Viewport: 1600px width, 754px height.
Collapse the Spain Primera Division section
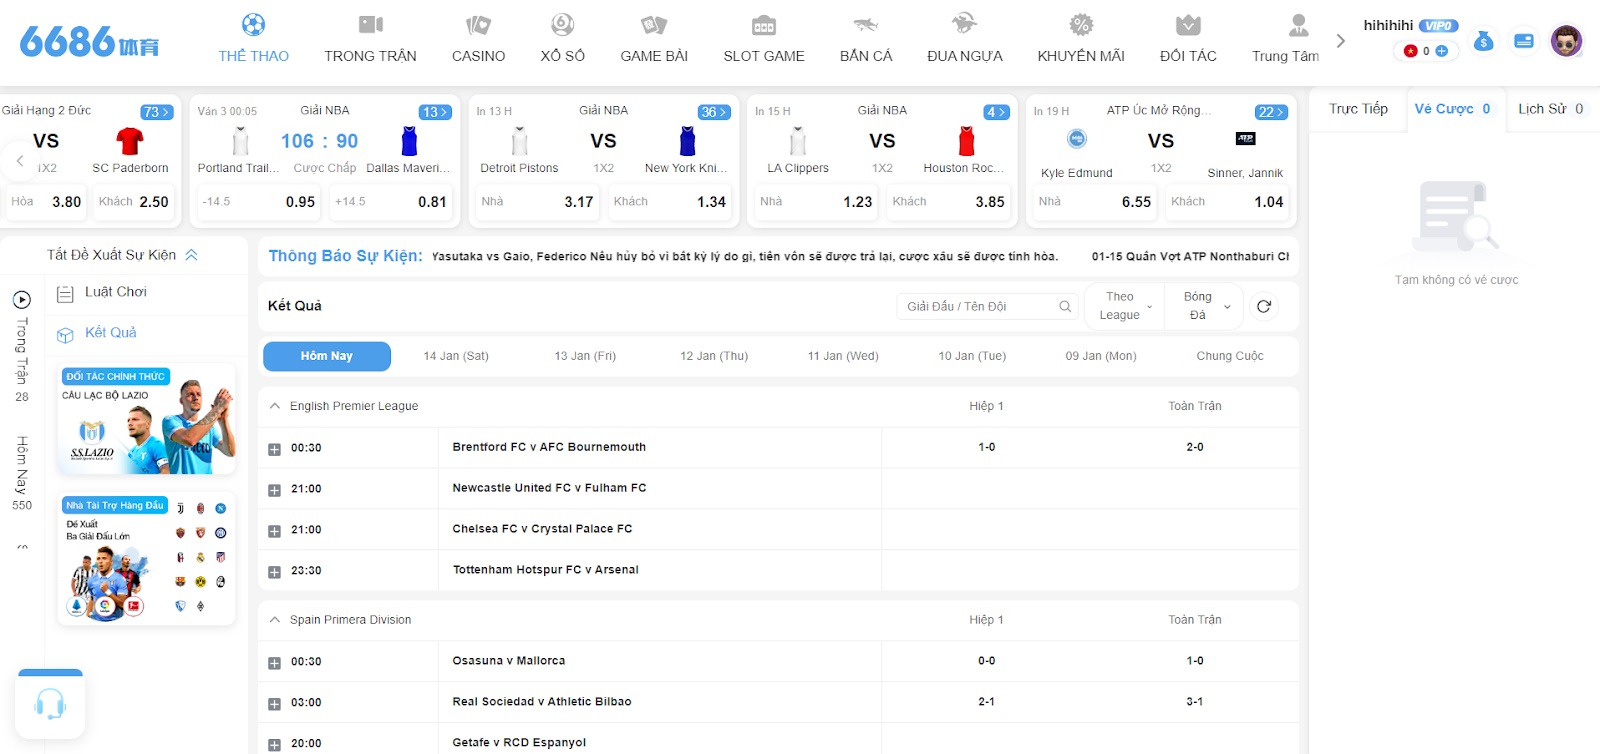[275, 620]
